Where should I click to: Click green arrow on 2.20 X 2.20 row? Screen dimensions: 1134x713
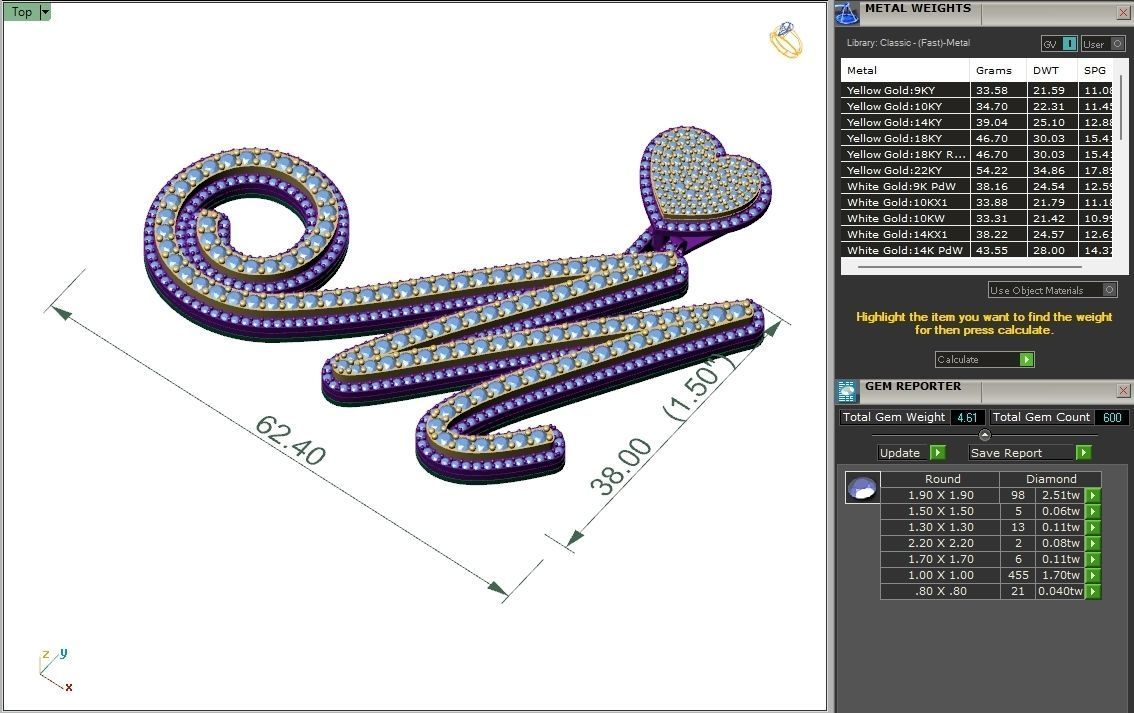coord(1093,543)
